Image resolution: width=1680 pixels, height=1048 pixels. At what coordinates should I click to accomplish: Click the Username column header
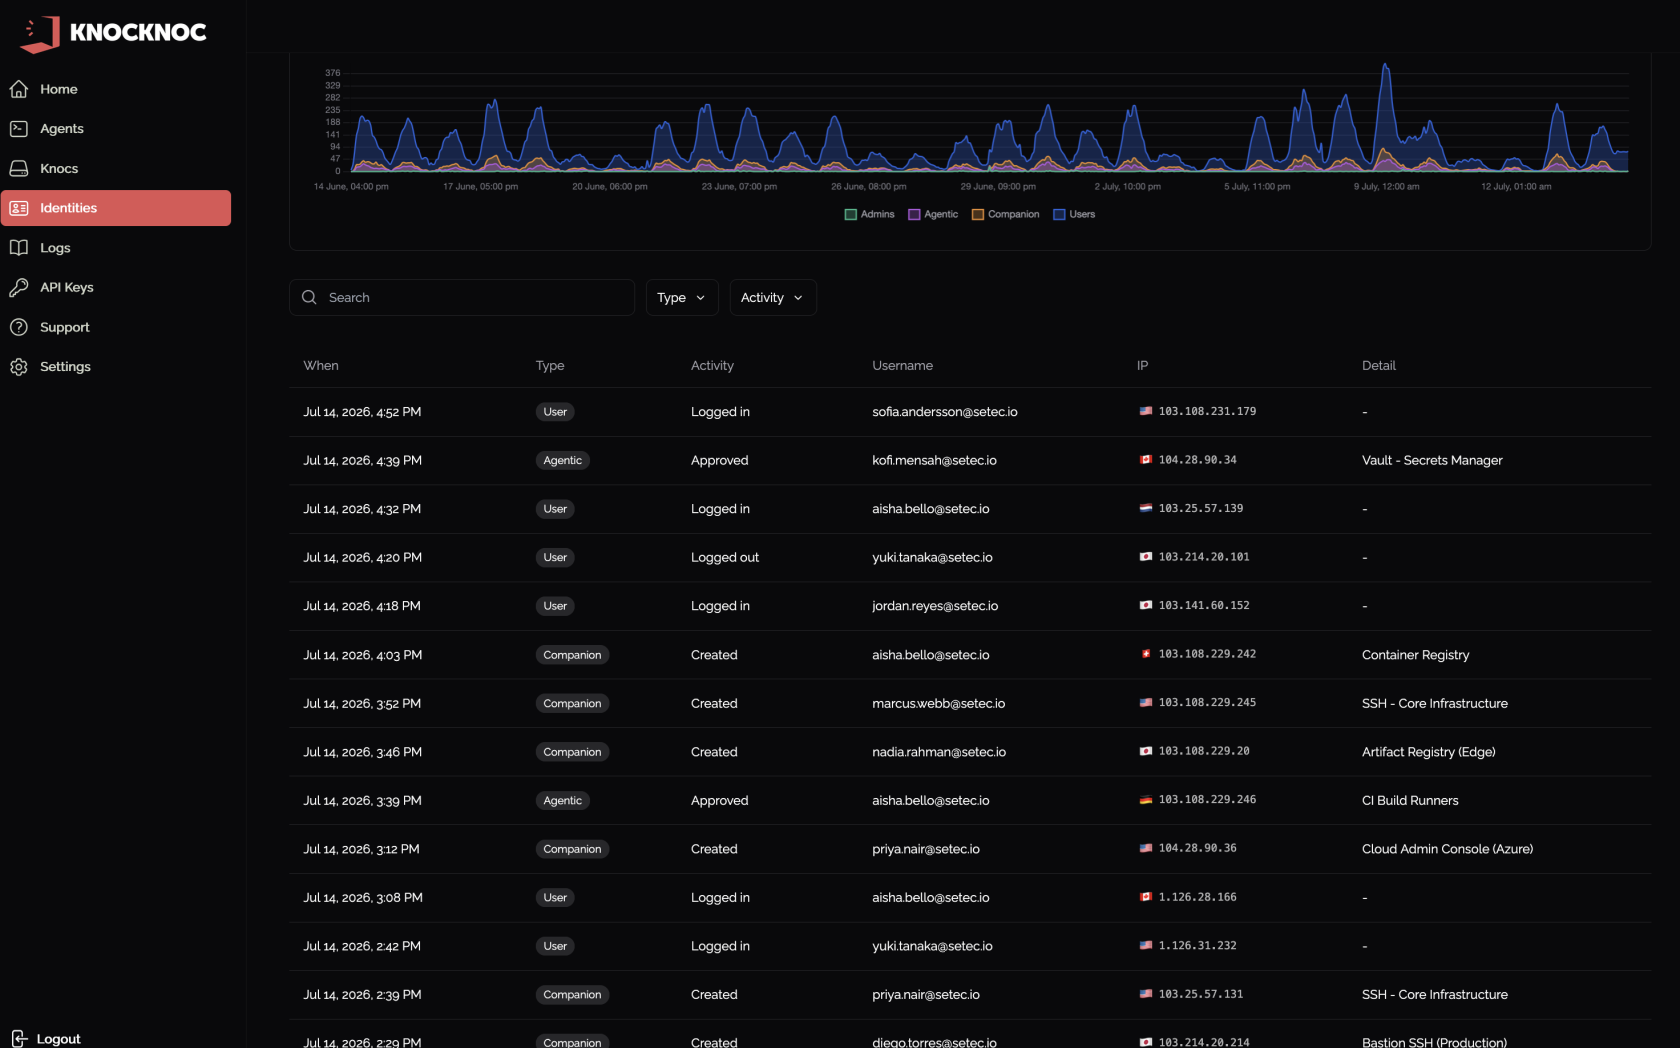902,365
